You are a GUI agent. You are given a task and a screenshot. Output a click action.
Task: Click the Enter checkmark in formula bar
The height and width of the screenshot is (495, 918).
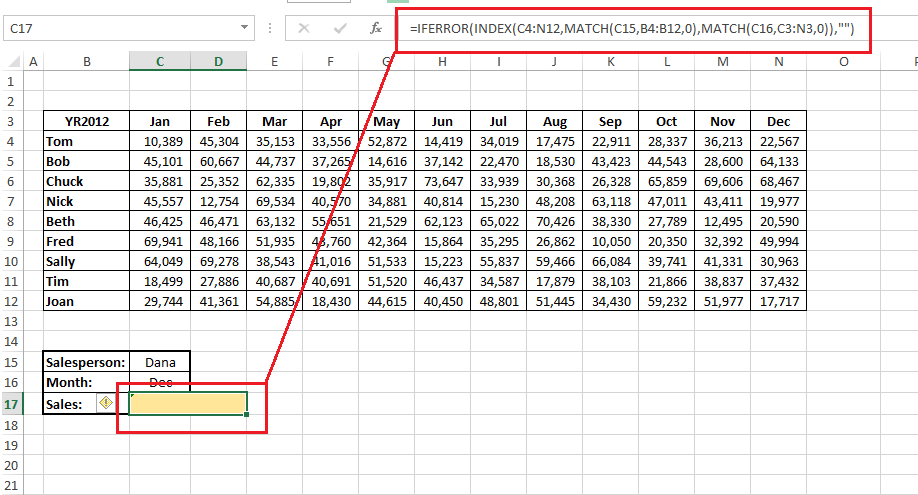pyautogui.click(x=341, y=29)
